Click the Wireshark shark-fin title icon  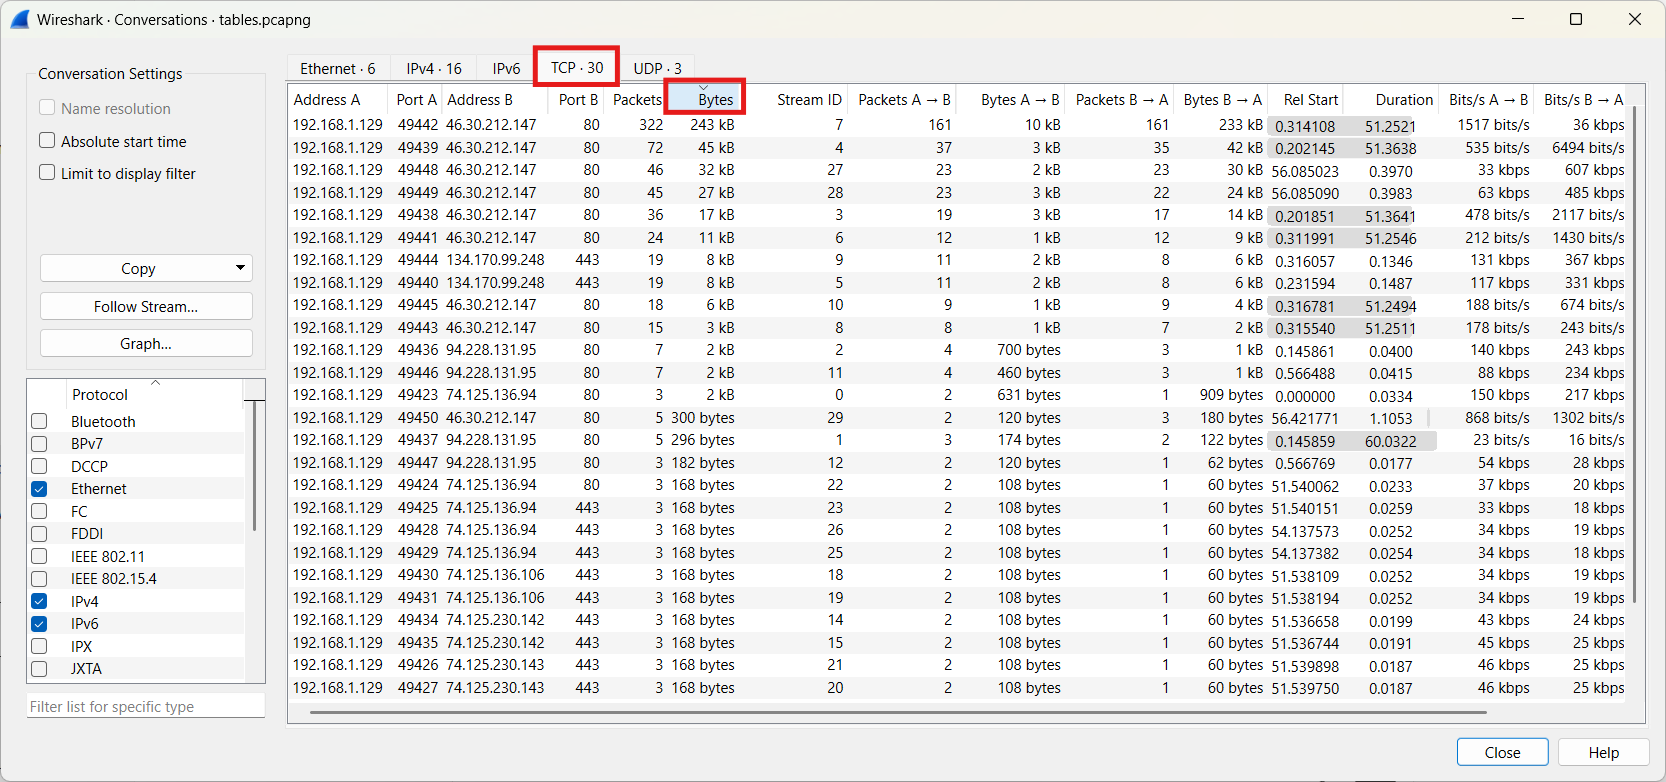20,19
